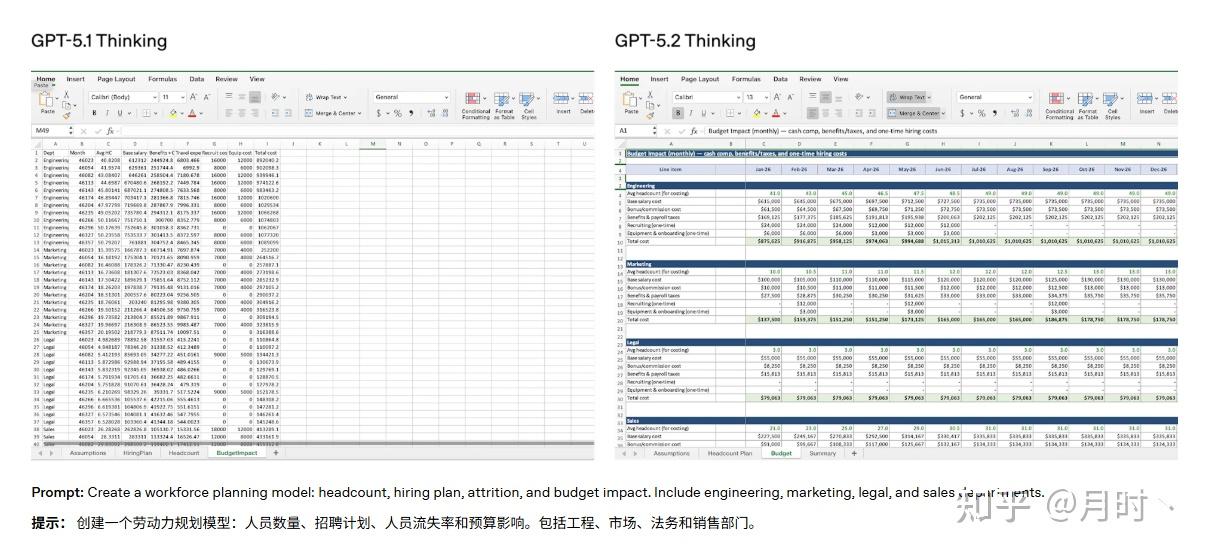Toggle Italic in GPT-5.1 Excel window

107,113
